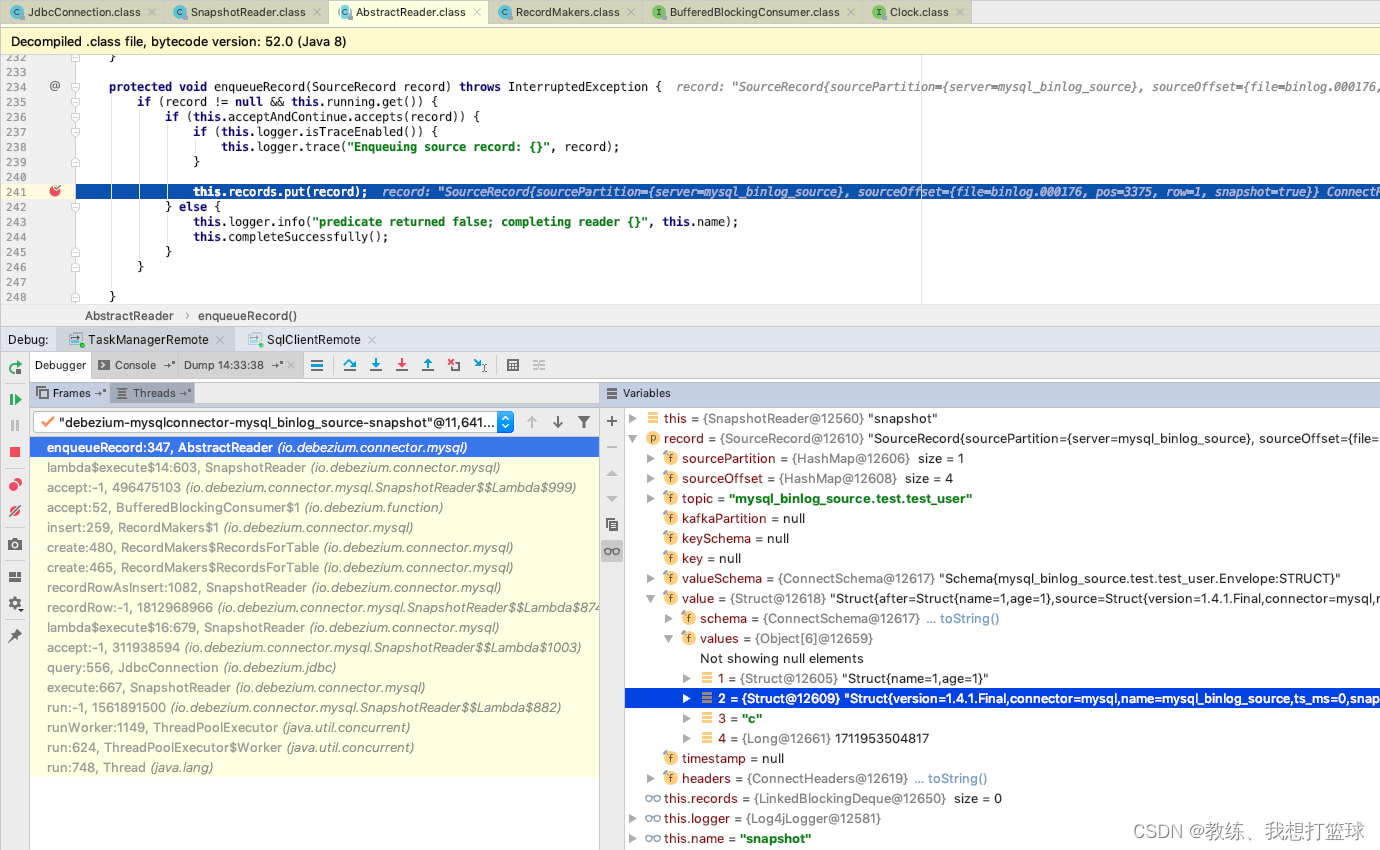Select frame insert:259, RecordMakers$1

314,527
